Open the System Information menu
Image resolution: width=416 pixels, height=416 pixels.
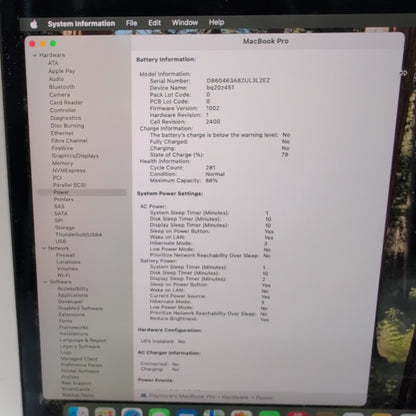[81, 24]
